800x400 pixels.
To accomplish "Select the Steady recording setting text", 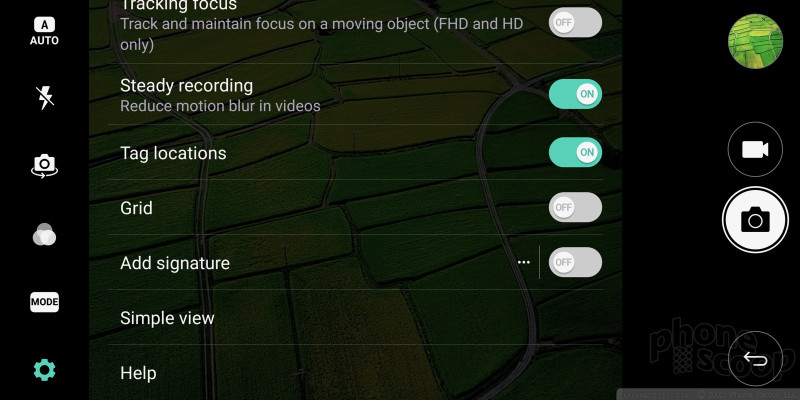I will (x=186, y=86).
